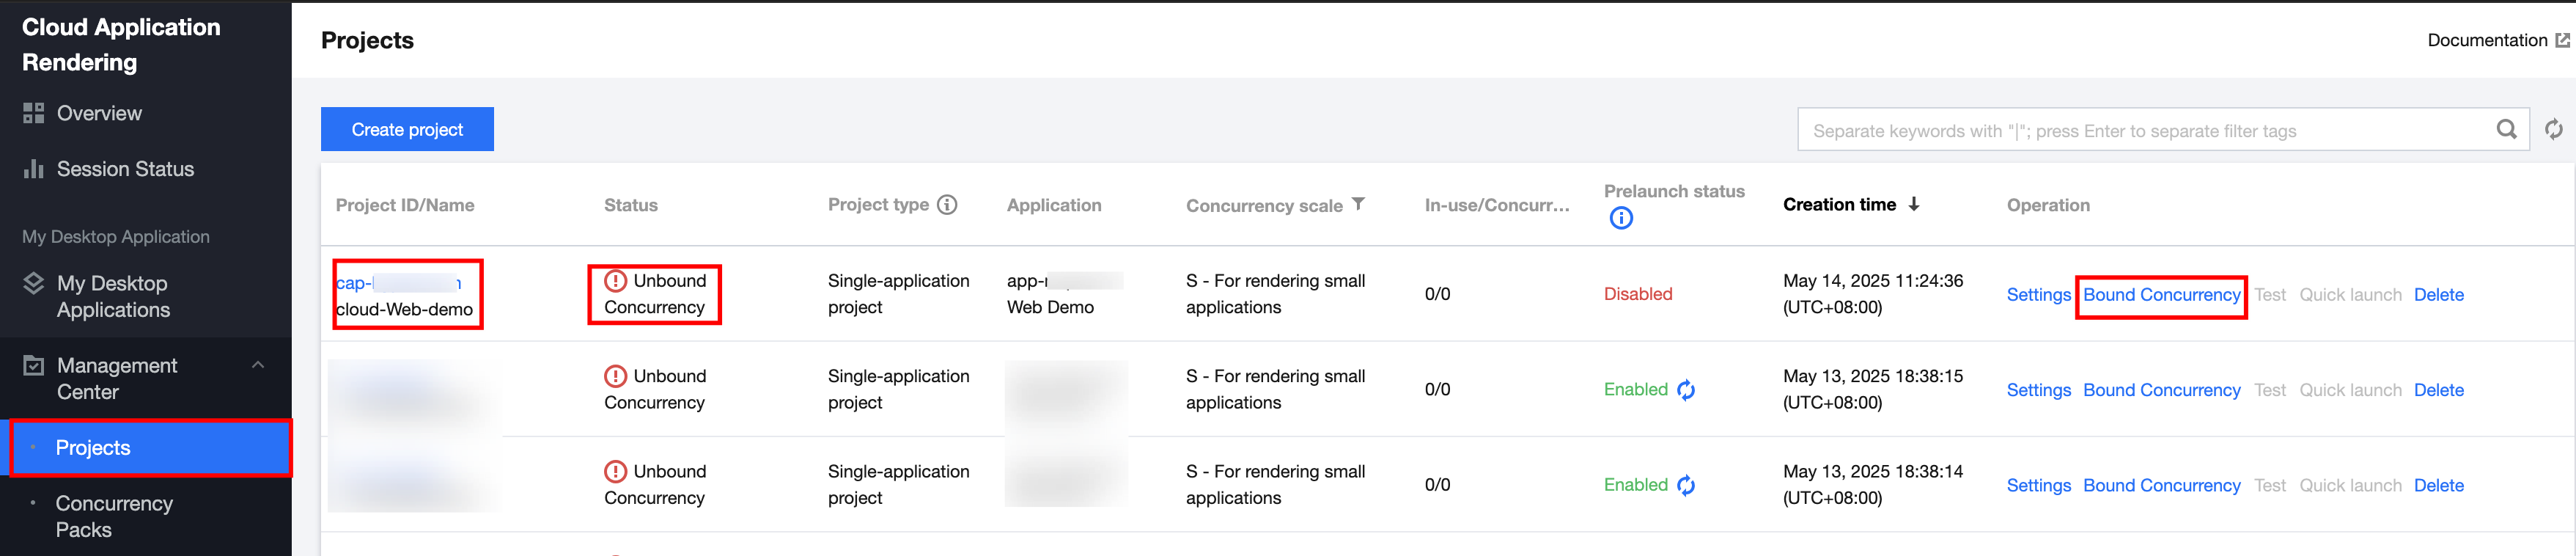Focus the keyword filter search field
The height and width of the screenshot is (556, 2576).
click(2140, 131)
